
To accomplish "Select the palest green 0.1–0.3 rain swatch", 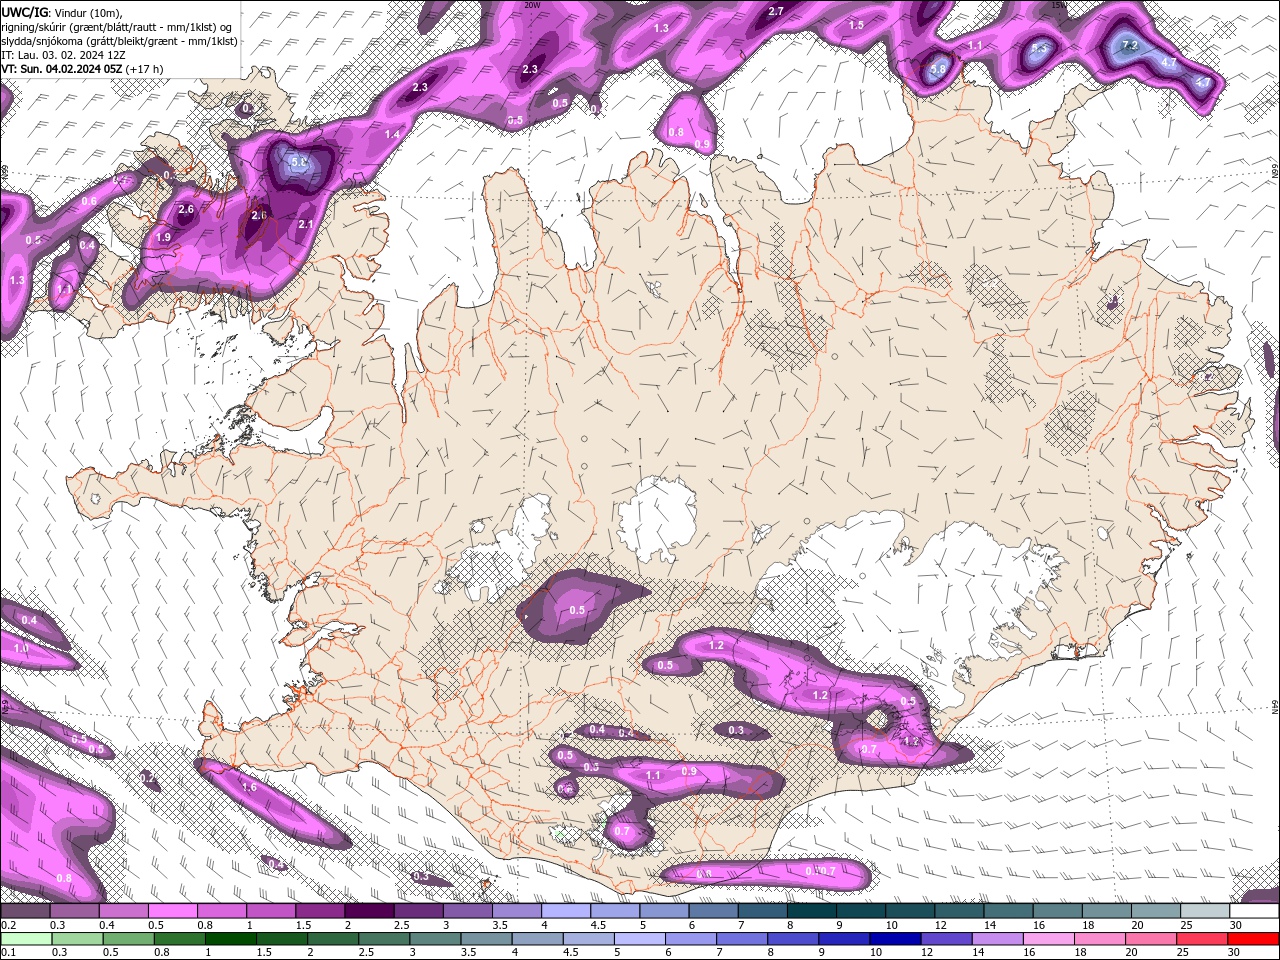I will pyautogui.click(x=25, y=938).
